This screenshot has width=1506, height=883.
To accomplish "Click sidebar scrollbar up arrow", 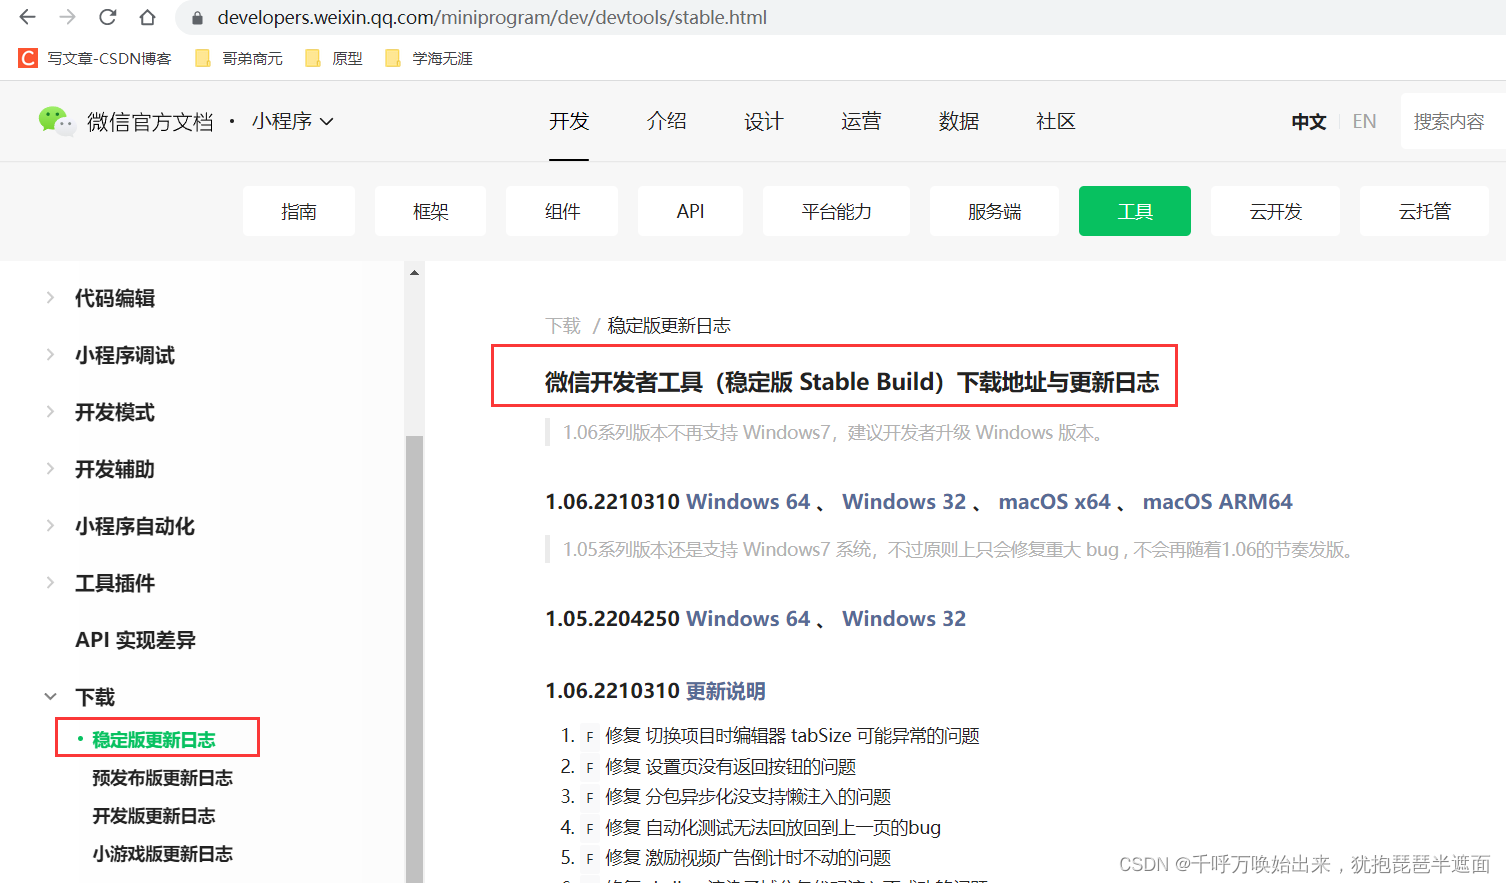I will [414, 272].
